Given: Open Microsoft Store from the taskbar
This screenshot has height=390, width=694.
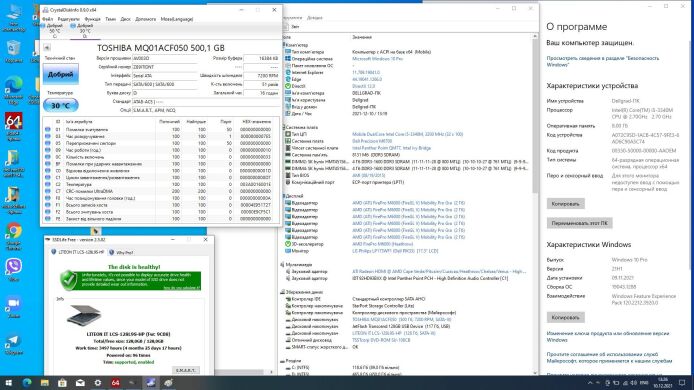Looking at the screenshot, I should (62, 382).
